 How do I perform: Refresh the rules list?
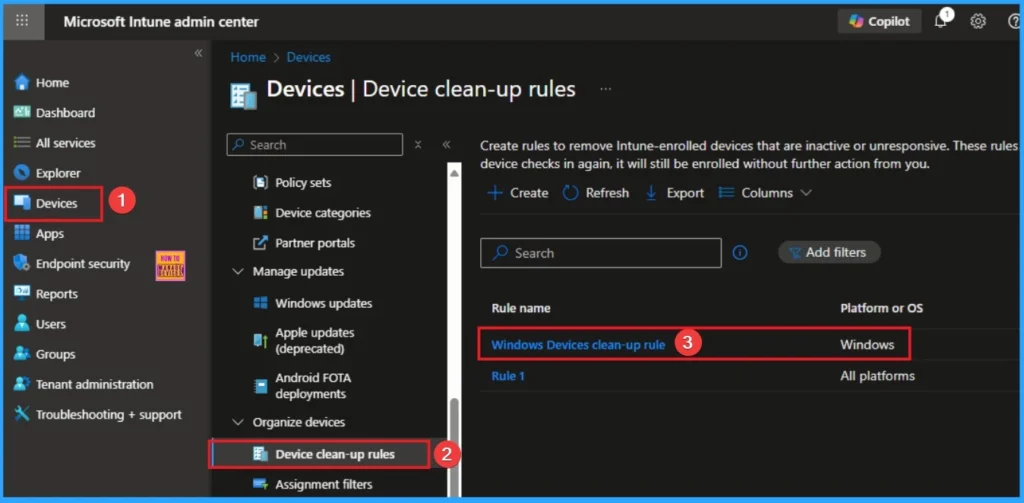(x=596, y=193)
